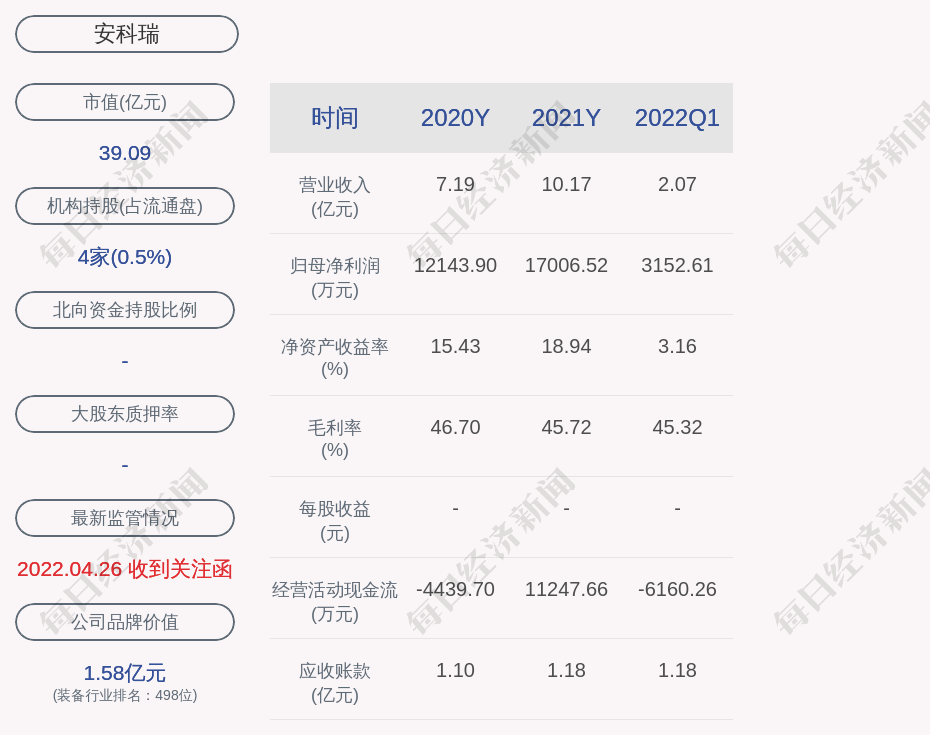The height and width of the screenshot is (735, 930).
Task: Click the 2021Y column header
Action: click(x=566, y=118)
